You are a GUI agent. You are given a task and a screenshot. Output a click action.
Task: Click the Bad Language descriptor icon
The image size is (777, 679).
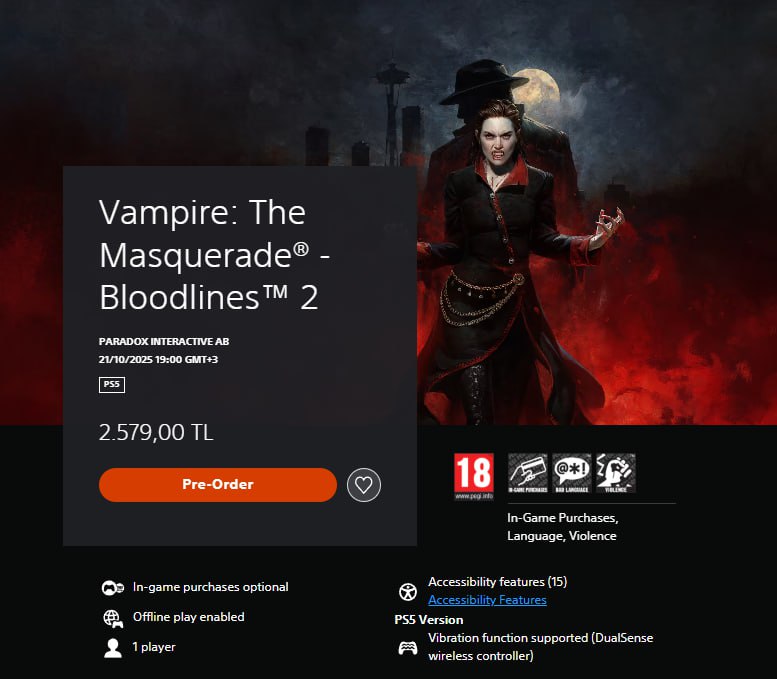tap(572, 473)
